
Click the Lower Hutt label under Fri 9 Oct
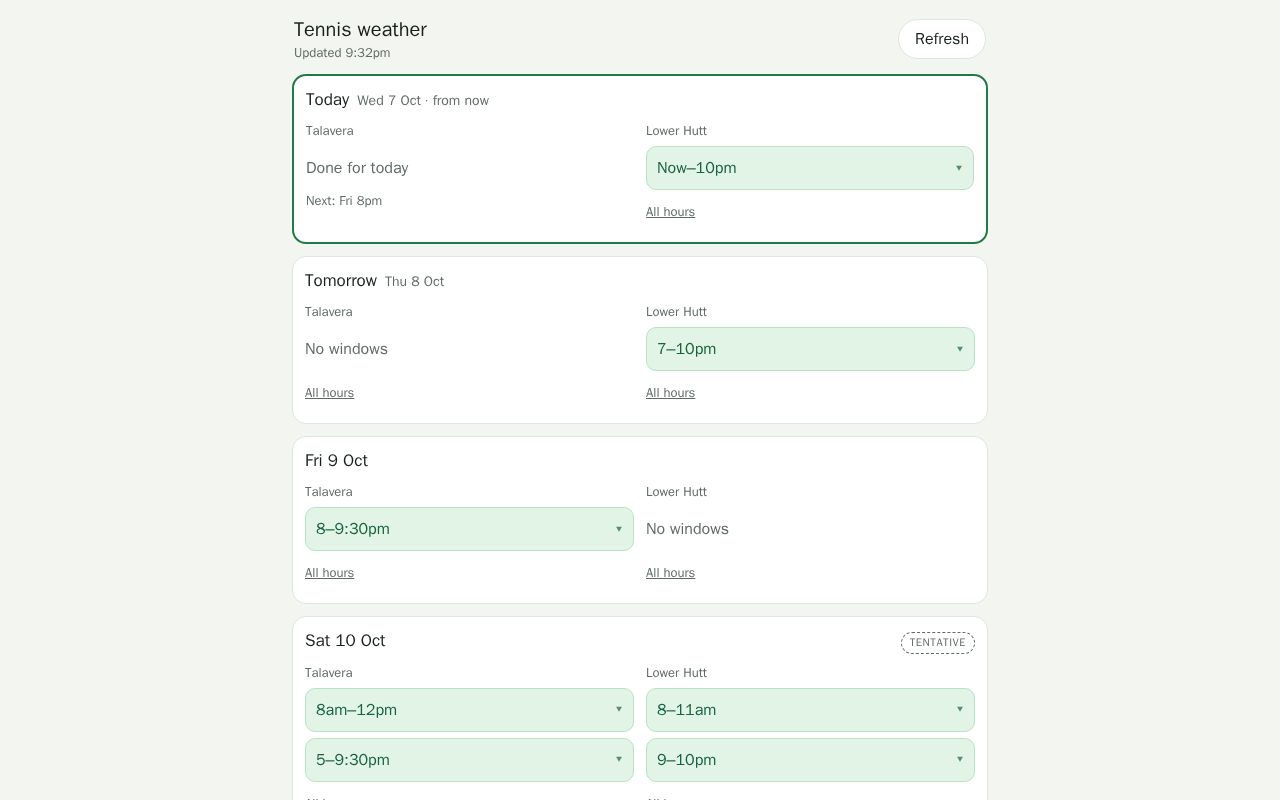(x=676, y=492)
